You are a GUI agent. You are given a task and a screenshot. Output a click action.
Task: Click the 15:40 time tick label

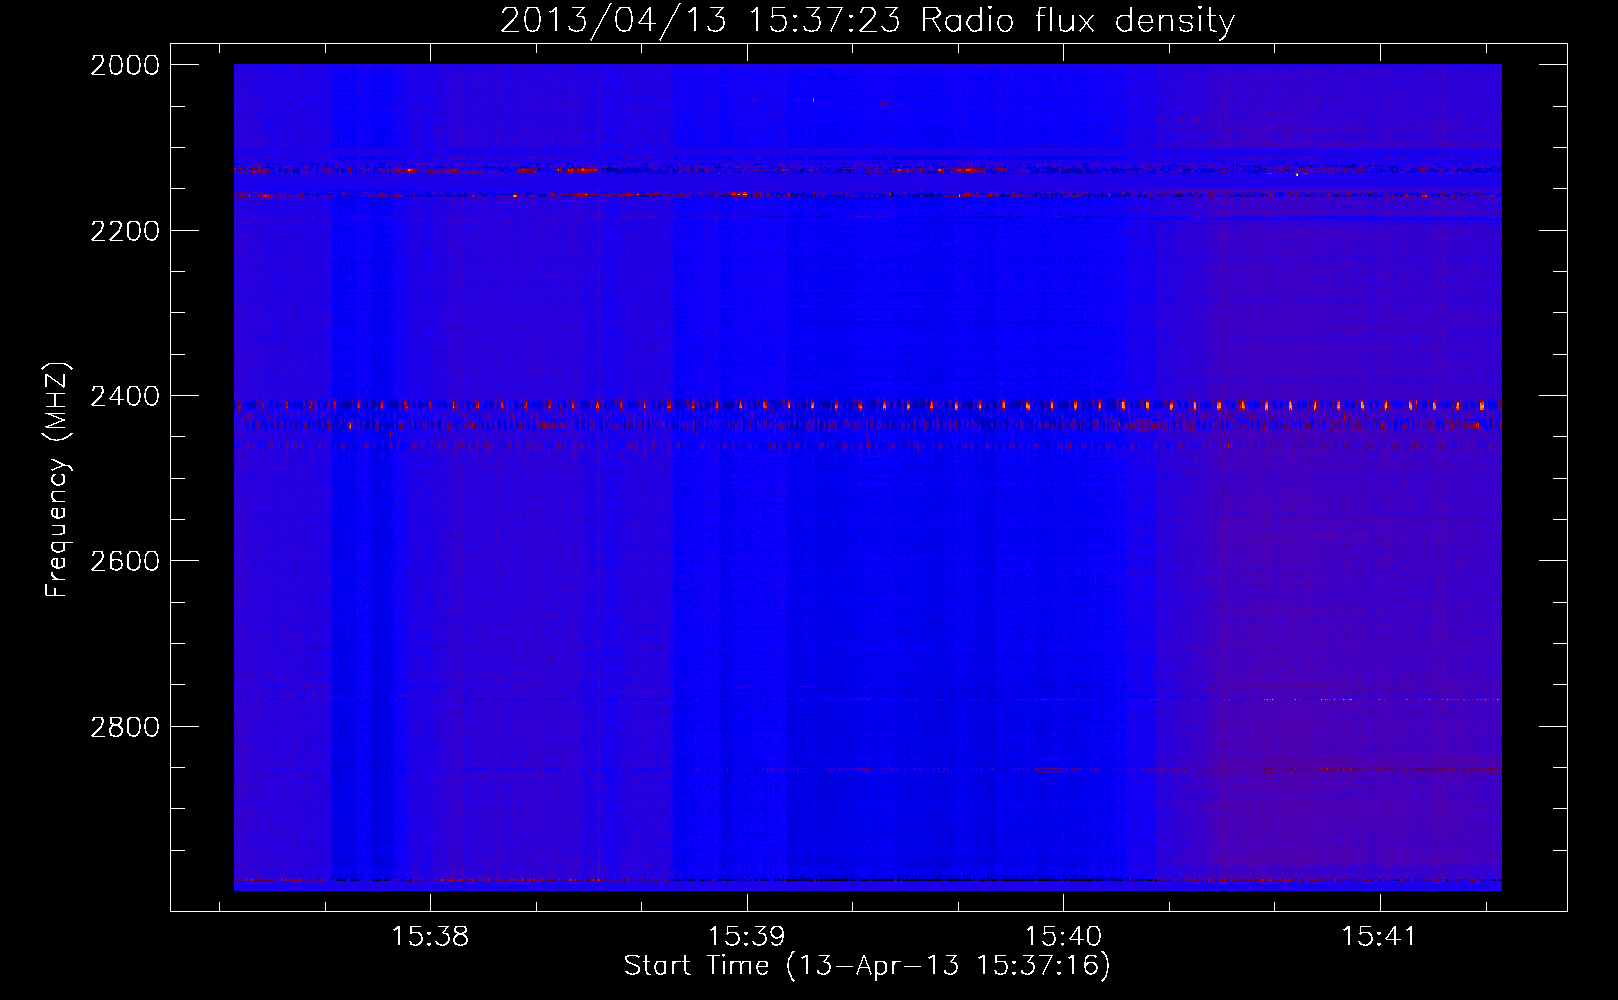pos(1063,936)
